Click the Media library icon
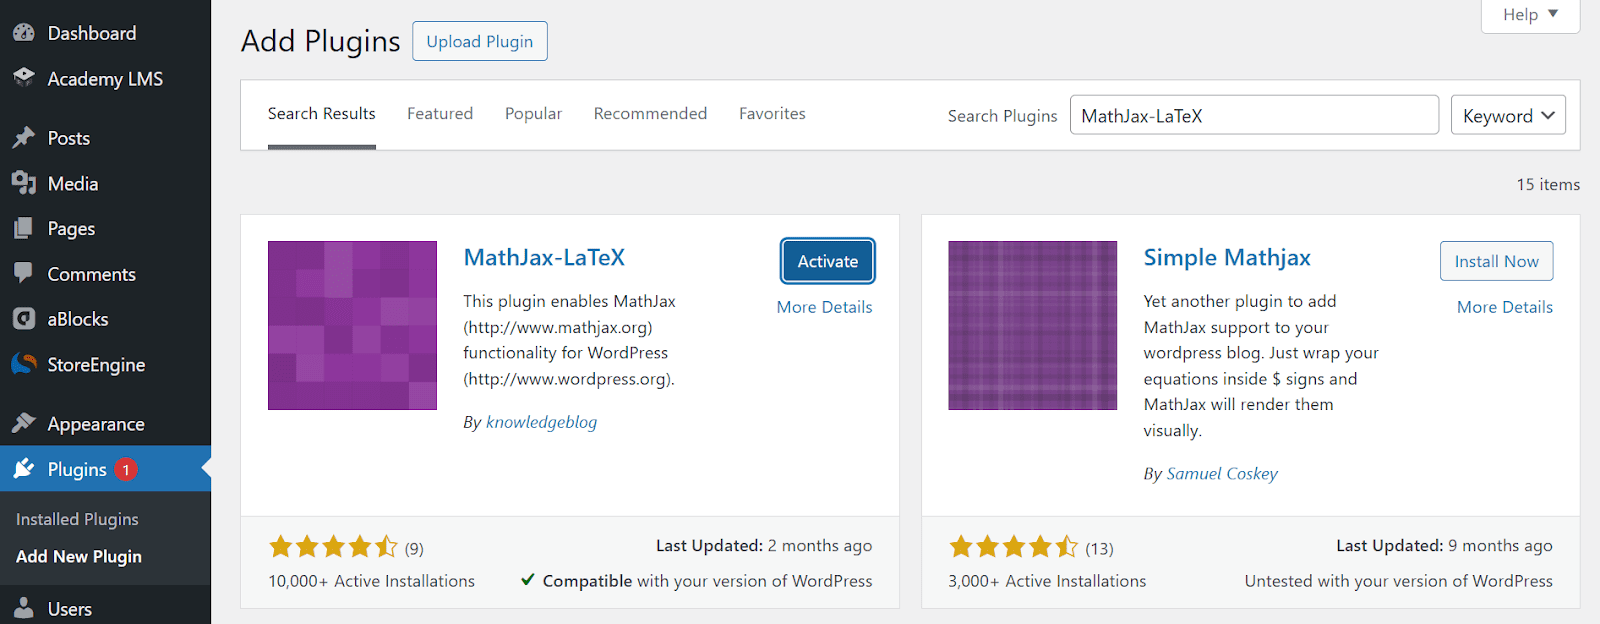The image size is (1600, 624). coord(24,183)
